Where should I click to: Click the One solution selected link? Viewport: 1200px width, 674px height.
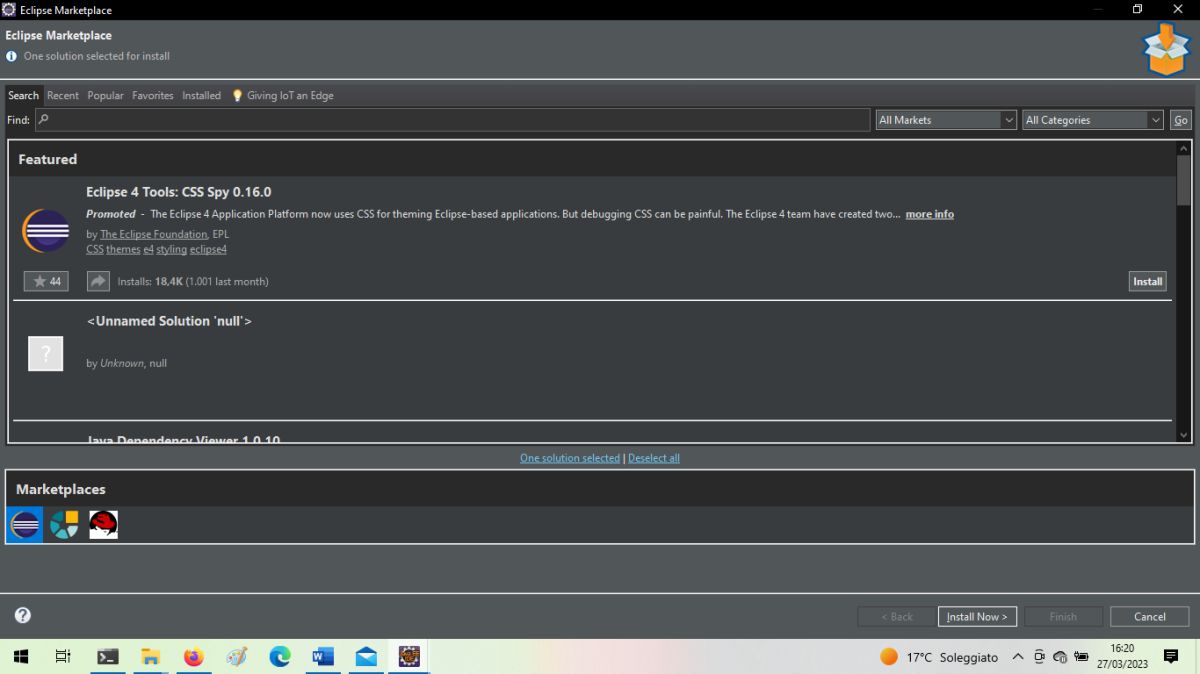tap(570, 458)
